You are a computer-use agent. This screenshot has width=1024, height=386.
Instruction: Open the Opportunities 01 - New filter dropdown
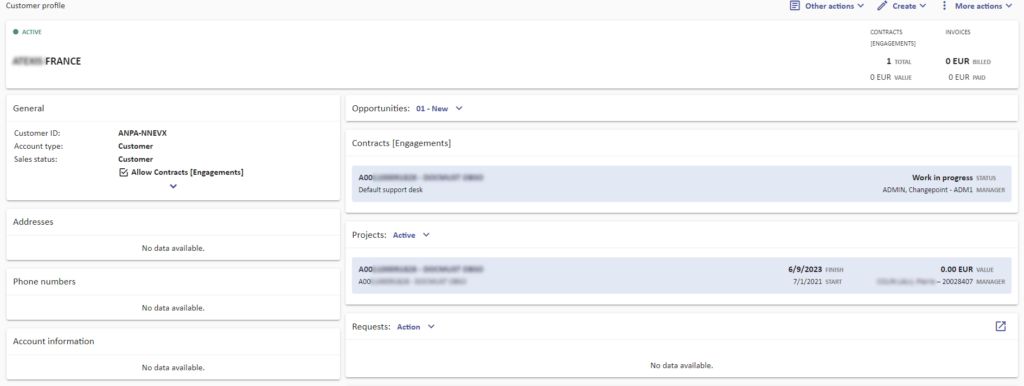pos(439,108)
